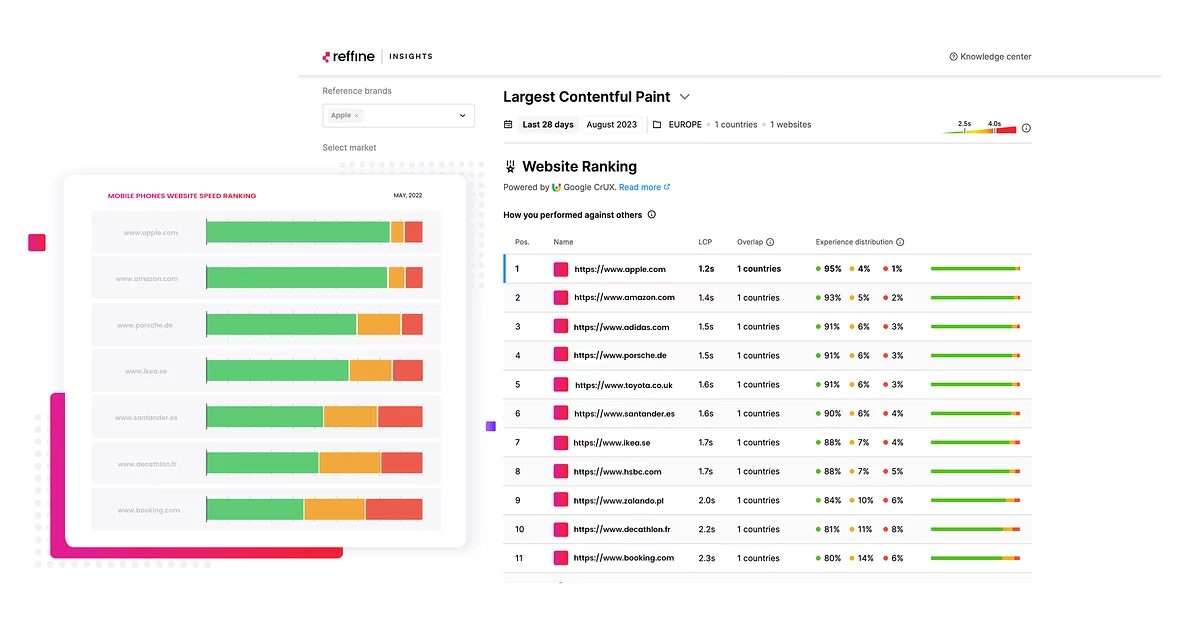The image size is (1200, 620).
Task: Click the 'MAY, 2022' date on ranking card
Action: [408, 196]
